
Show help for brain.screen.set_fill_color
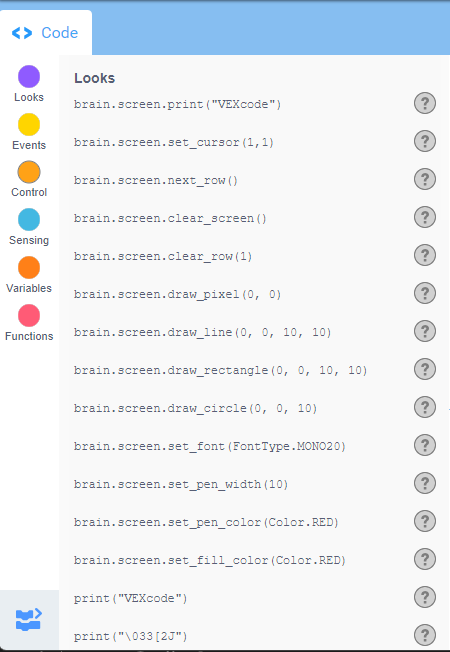click(425, 559)
